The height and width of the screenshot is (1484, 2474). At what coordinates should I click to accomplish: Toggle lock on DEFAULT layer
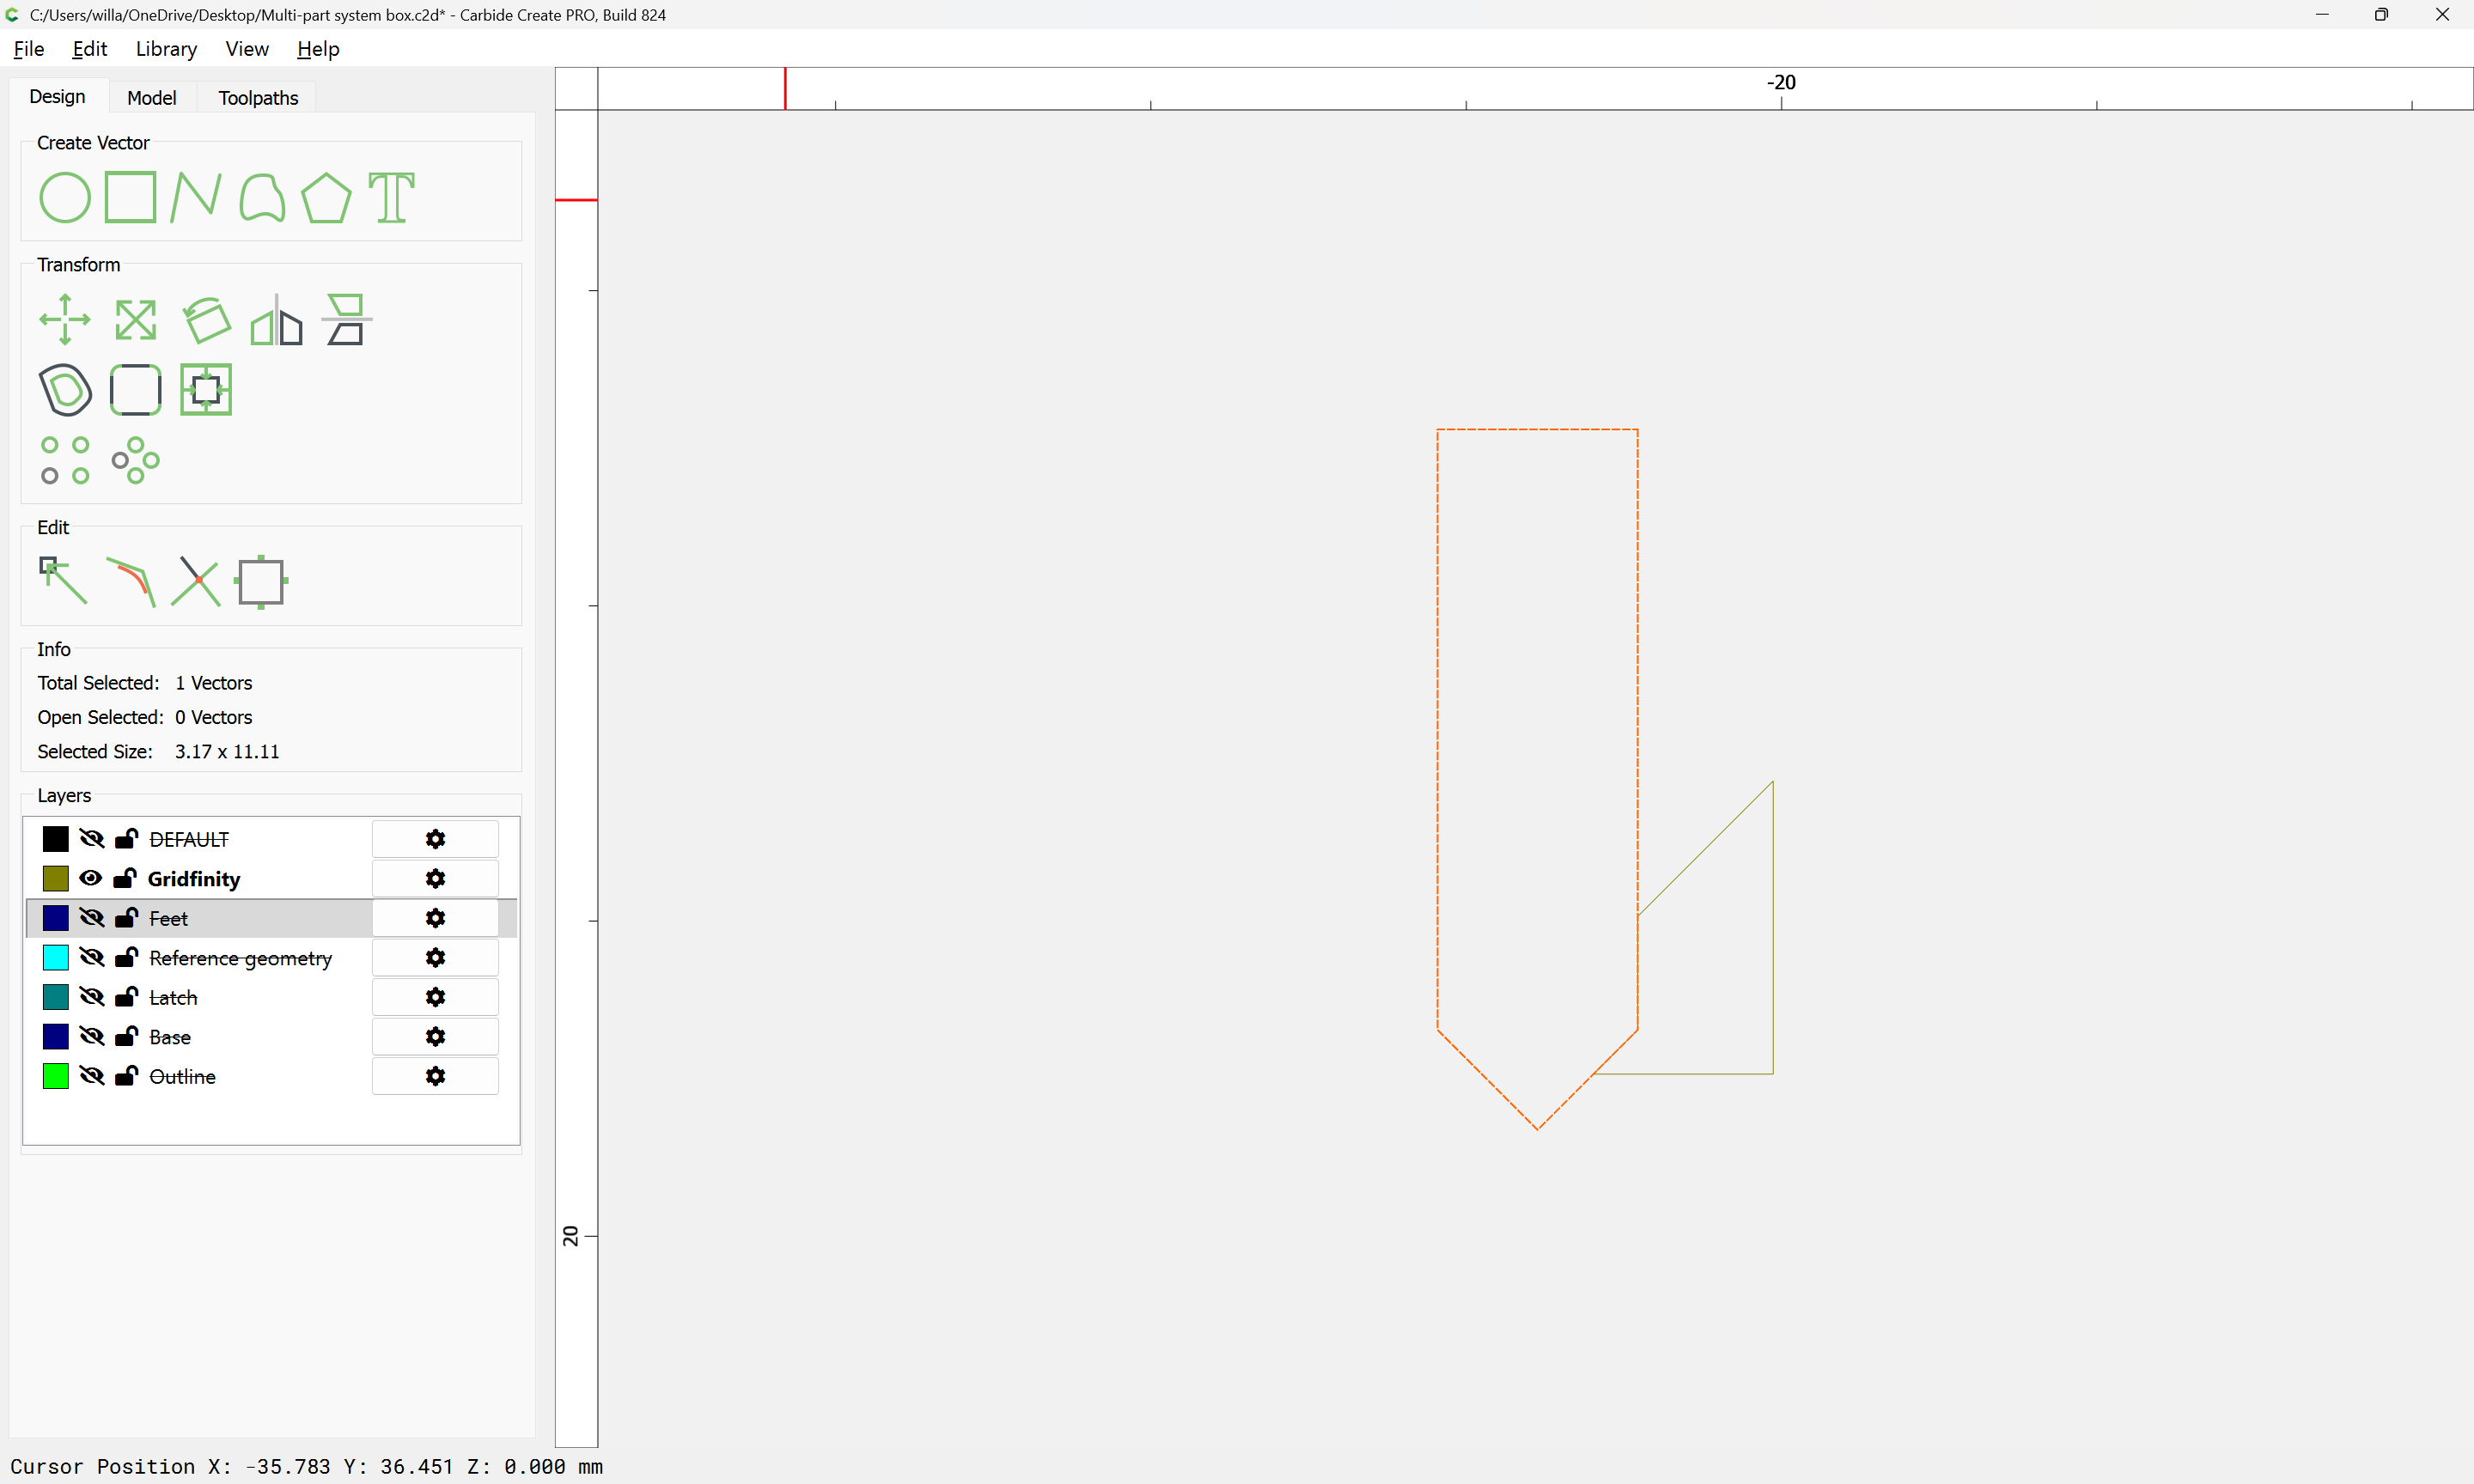point(126,838)
